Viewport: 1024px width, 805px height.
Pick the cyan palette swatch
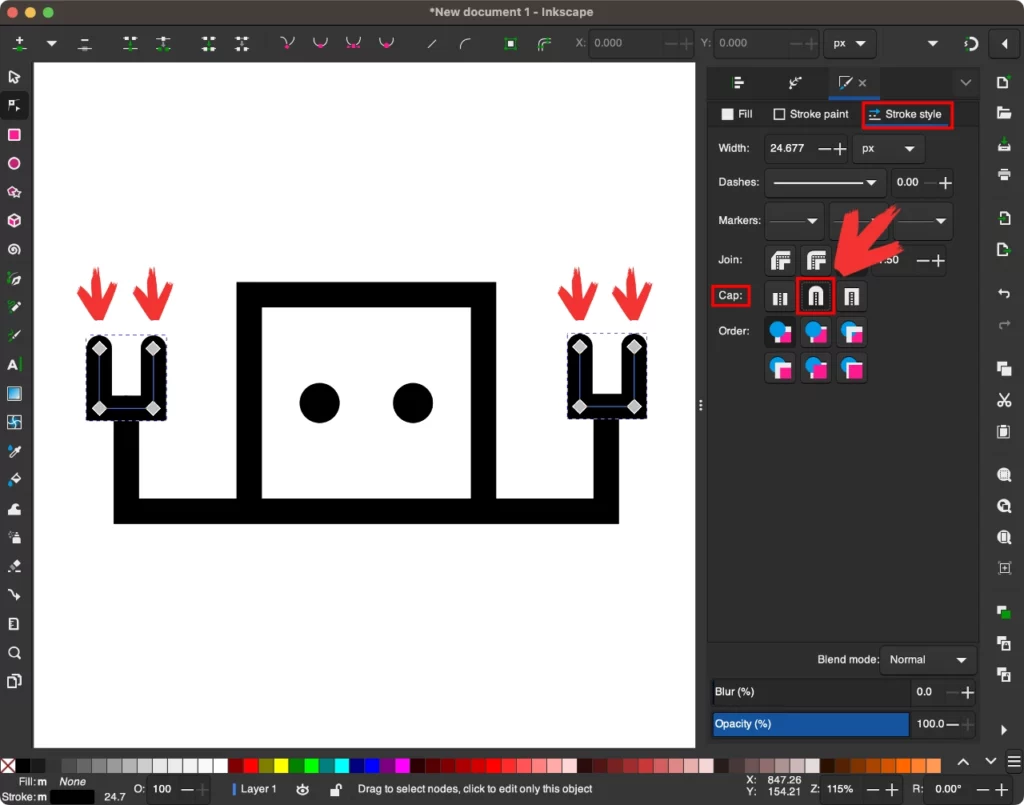(x=341, y=765)
